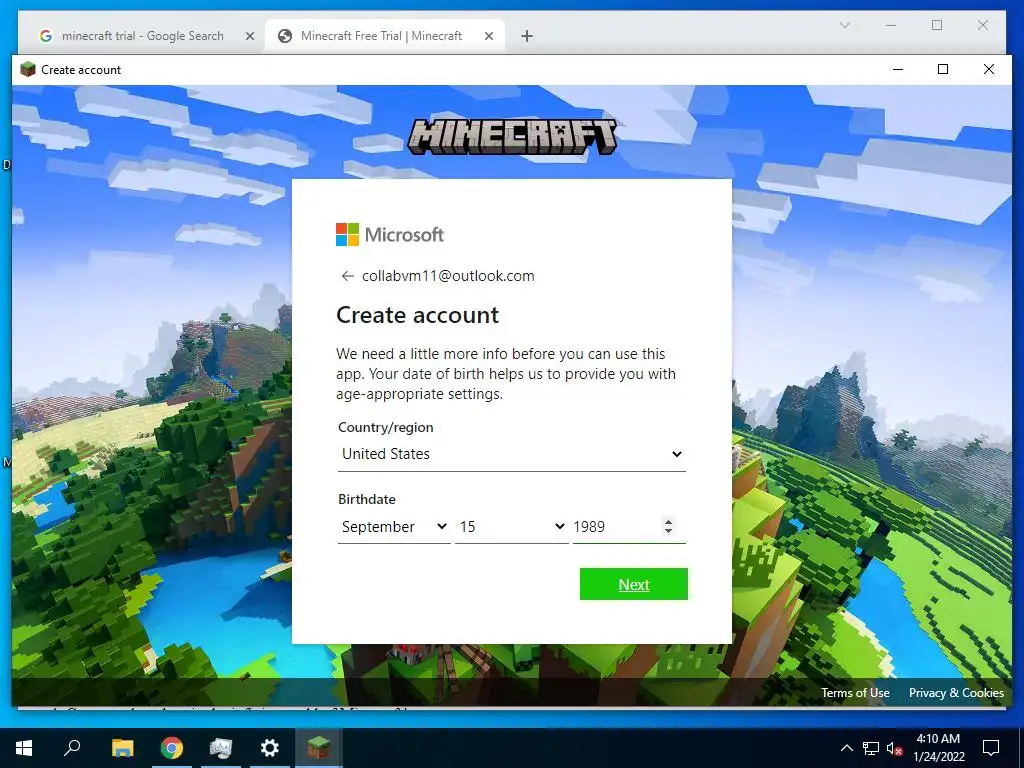Open the Settings gear on the taskbar
Image resolution: width=1024 pixels, height=768 pixels.
[270, 748]
